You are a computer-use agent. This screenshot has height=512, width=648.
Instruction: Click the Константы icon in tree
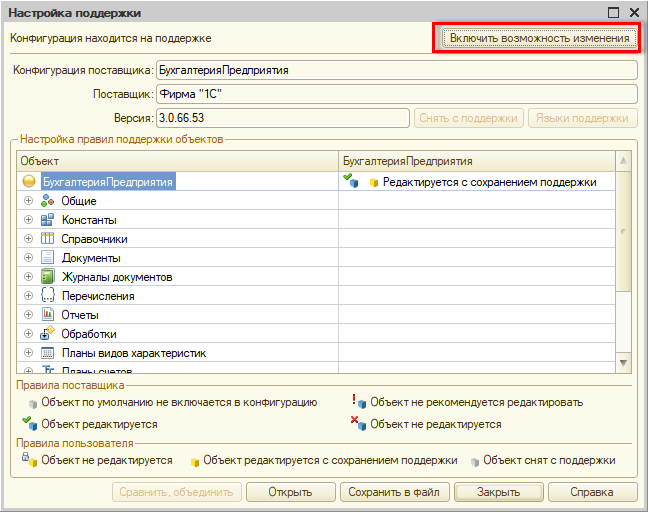[x=47, y=220]
